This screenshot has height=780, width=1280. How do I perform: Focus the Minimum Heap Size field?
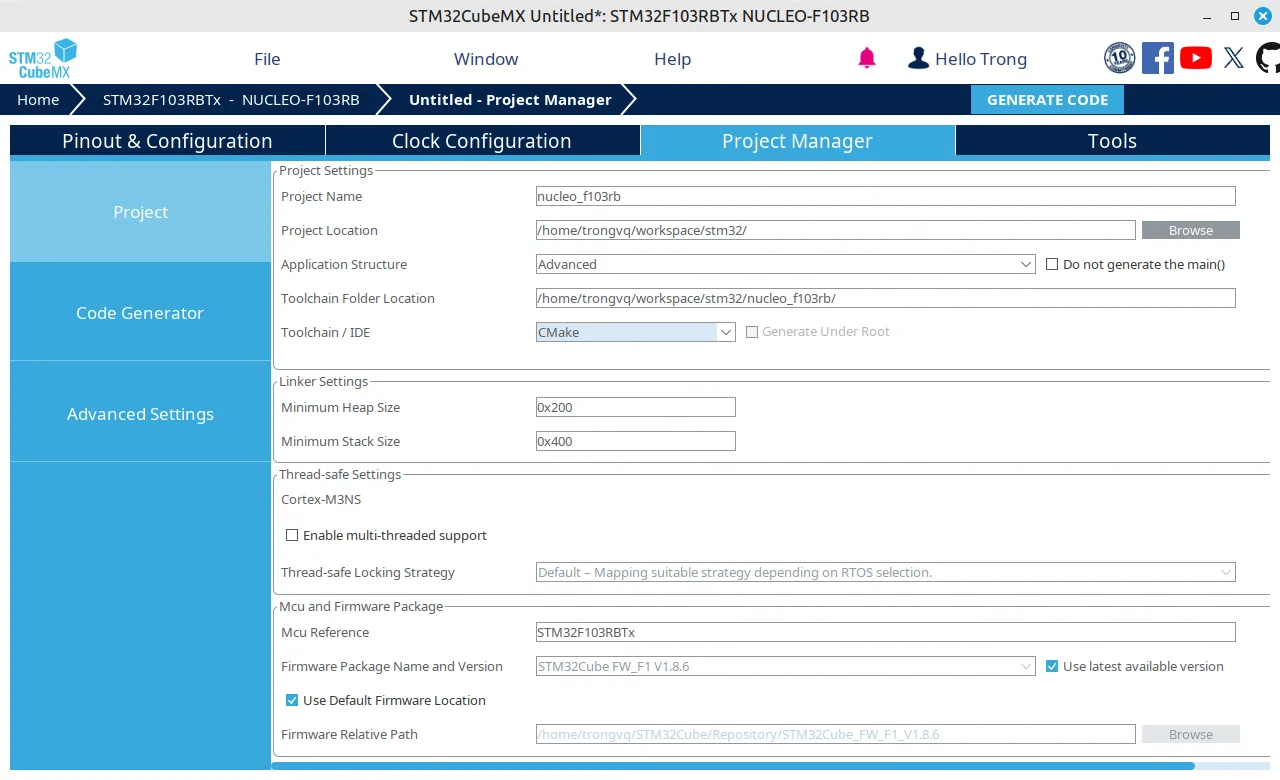(636, 407)
